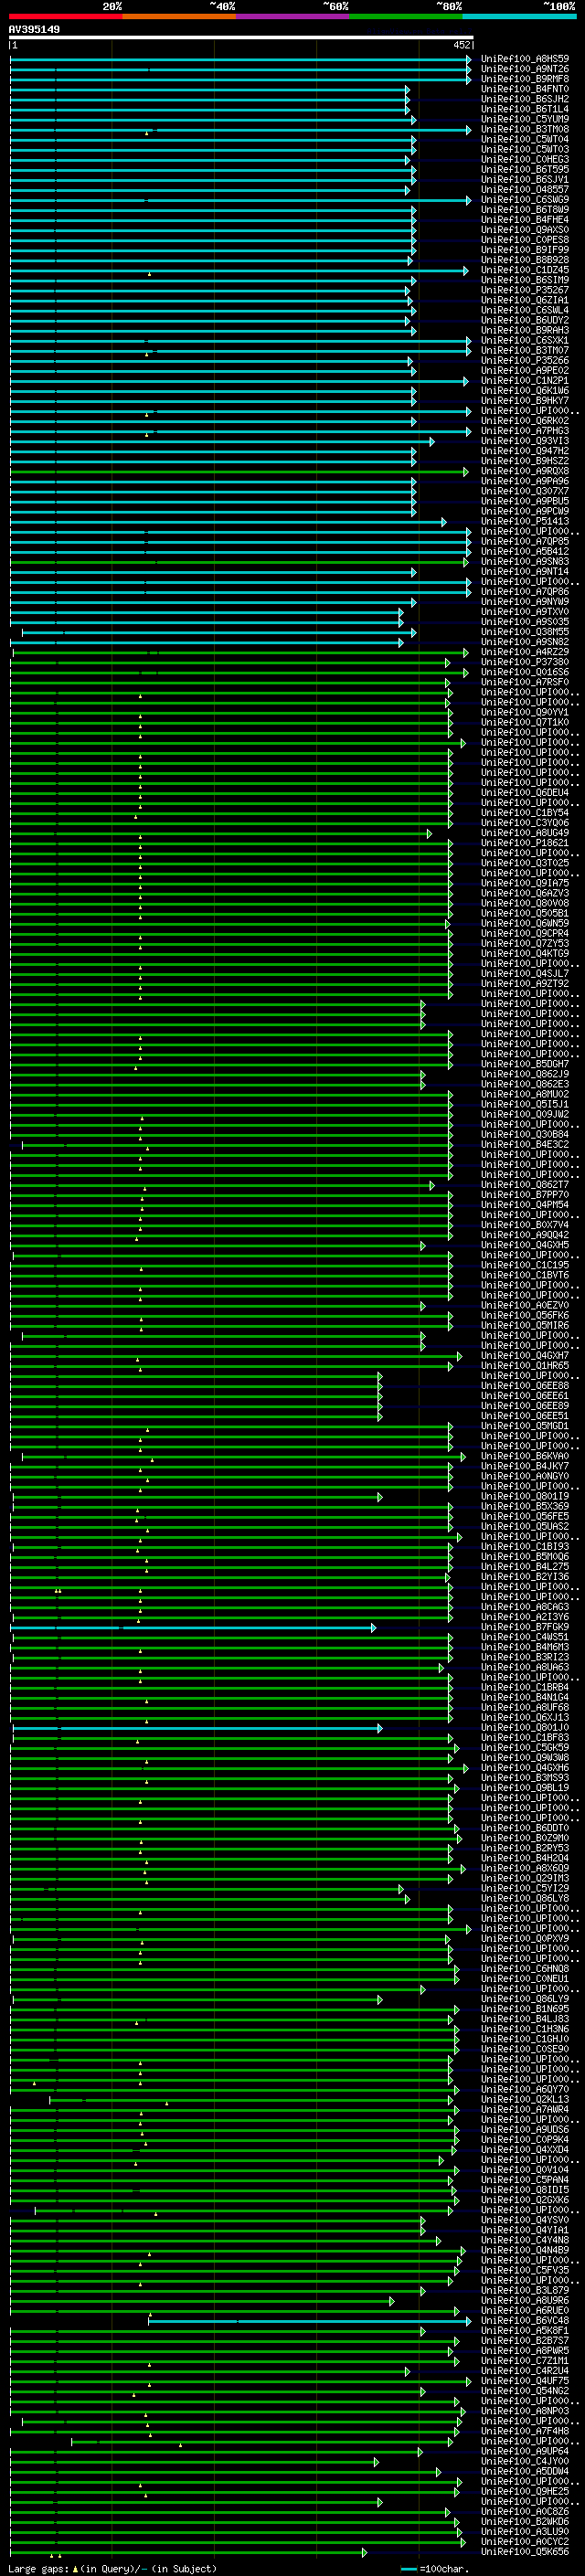Click the UniRef100_B4FHE4 label
Viewport: 585px width, 2576px height.
525,220
